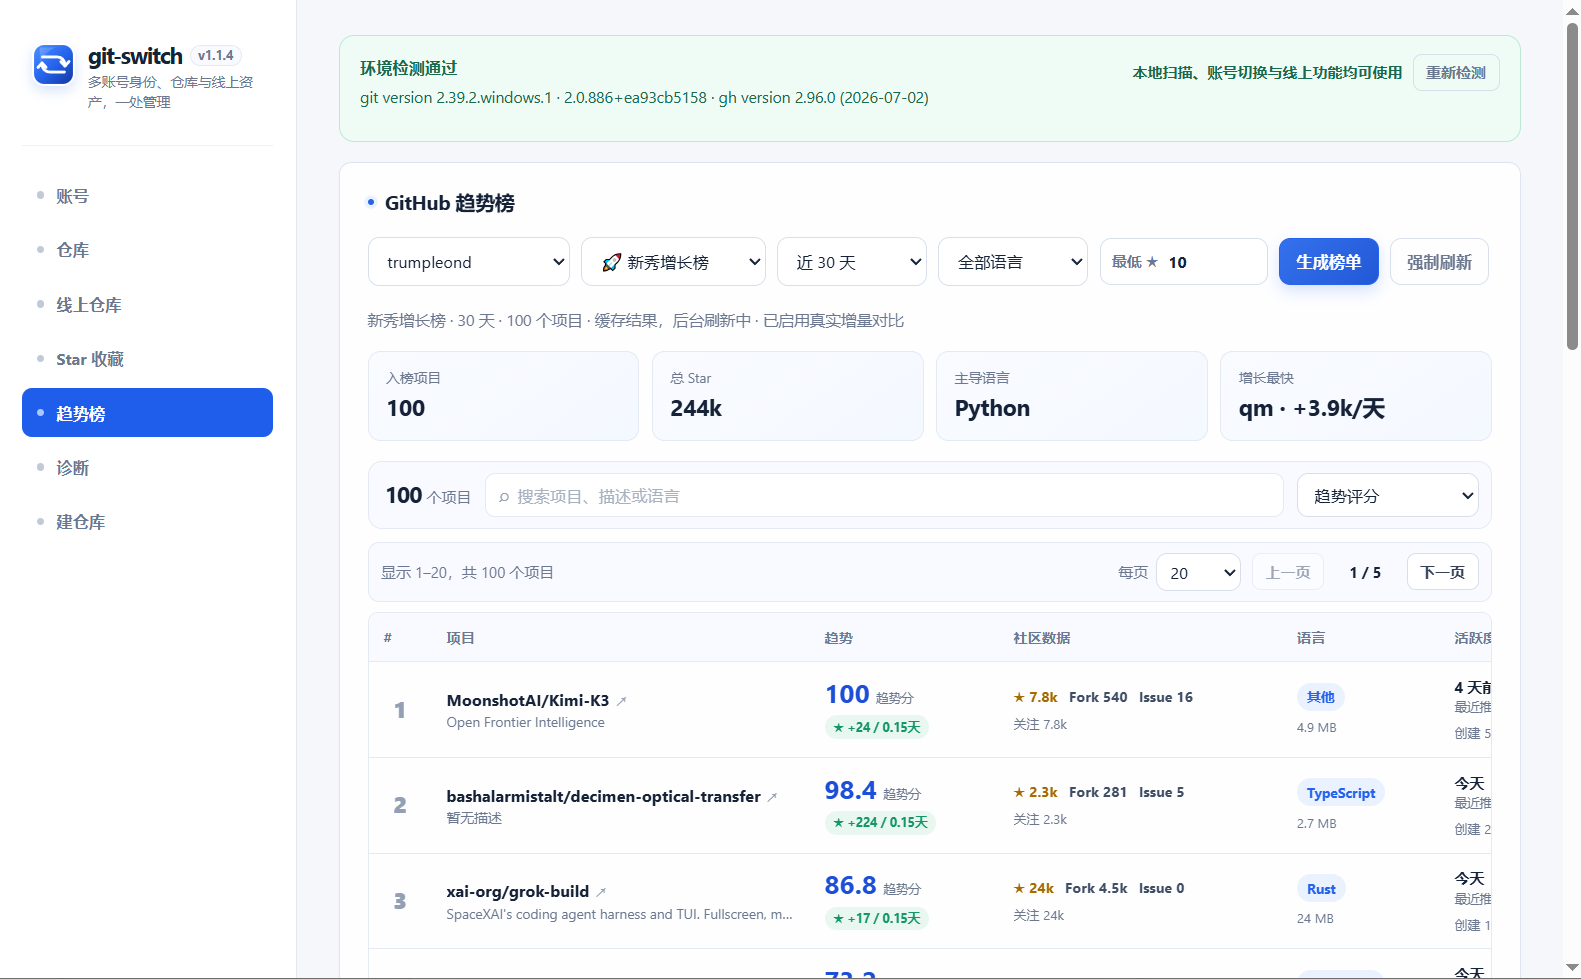
Task: Click the 搜索项目、描述或语言 search field
Action: pos(884,496)
